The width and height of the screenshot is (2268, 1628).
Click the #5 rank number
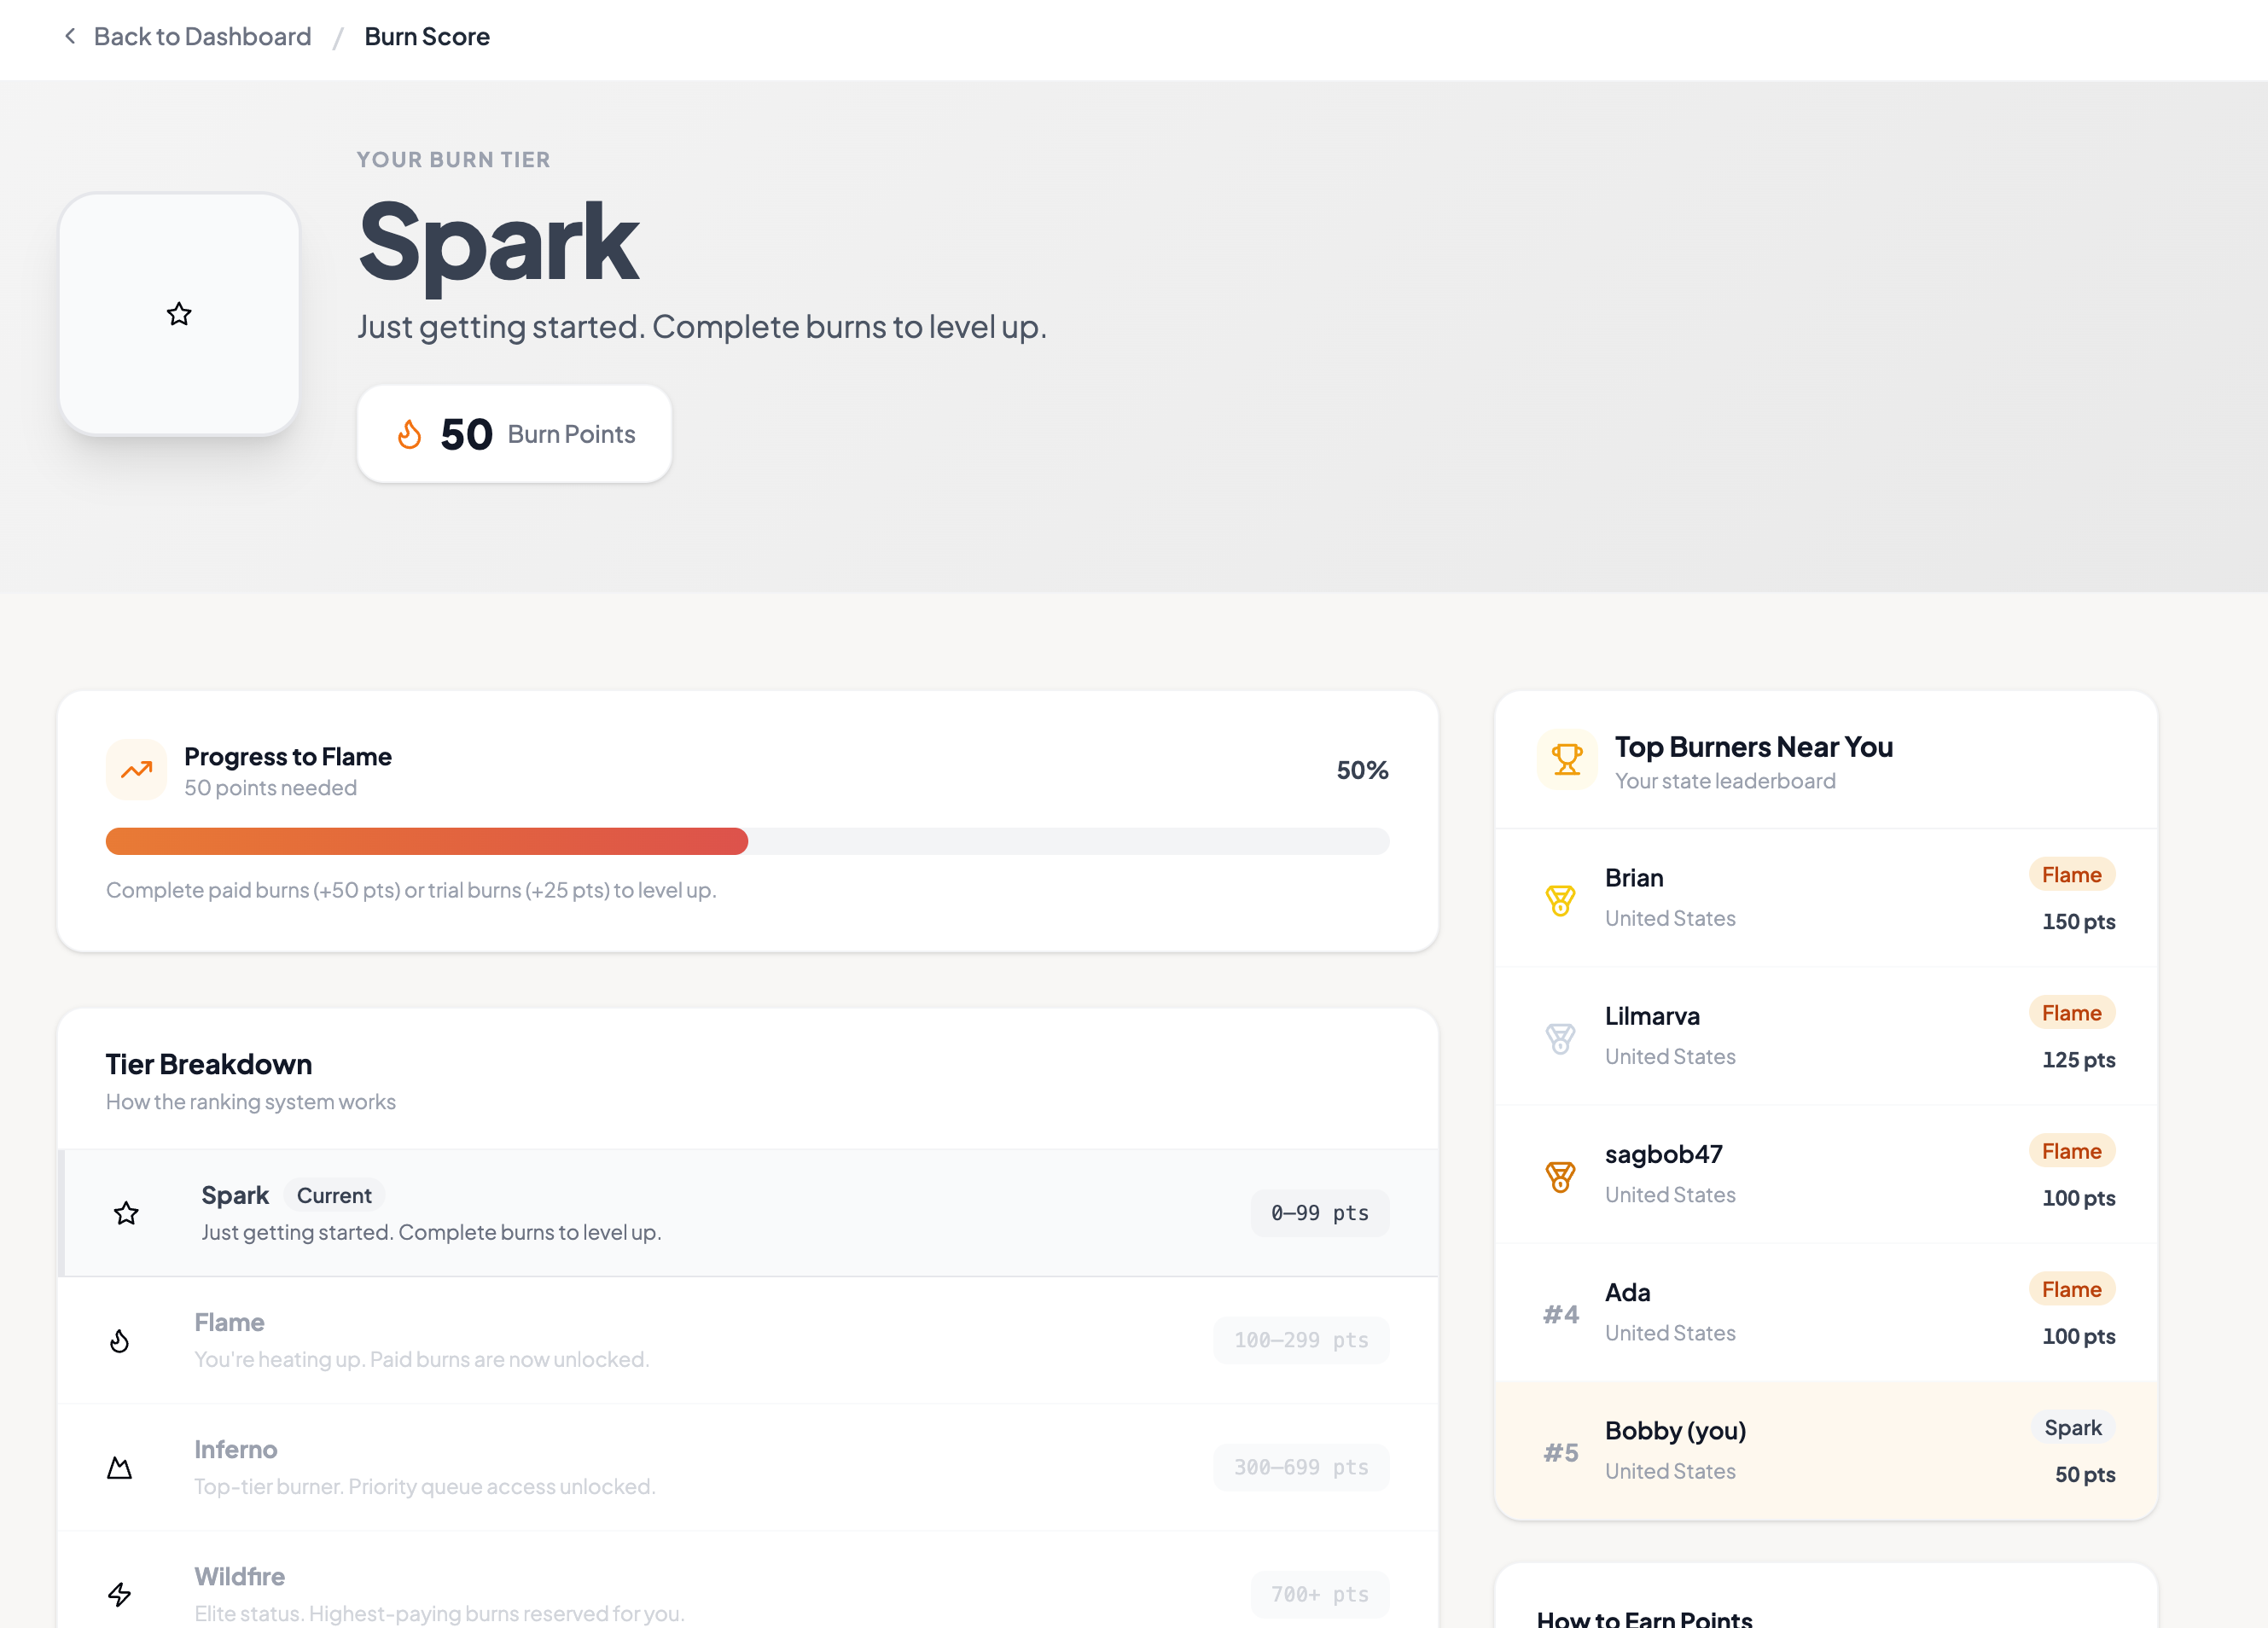pos(1560,1452)
